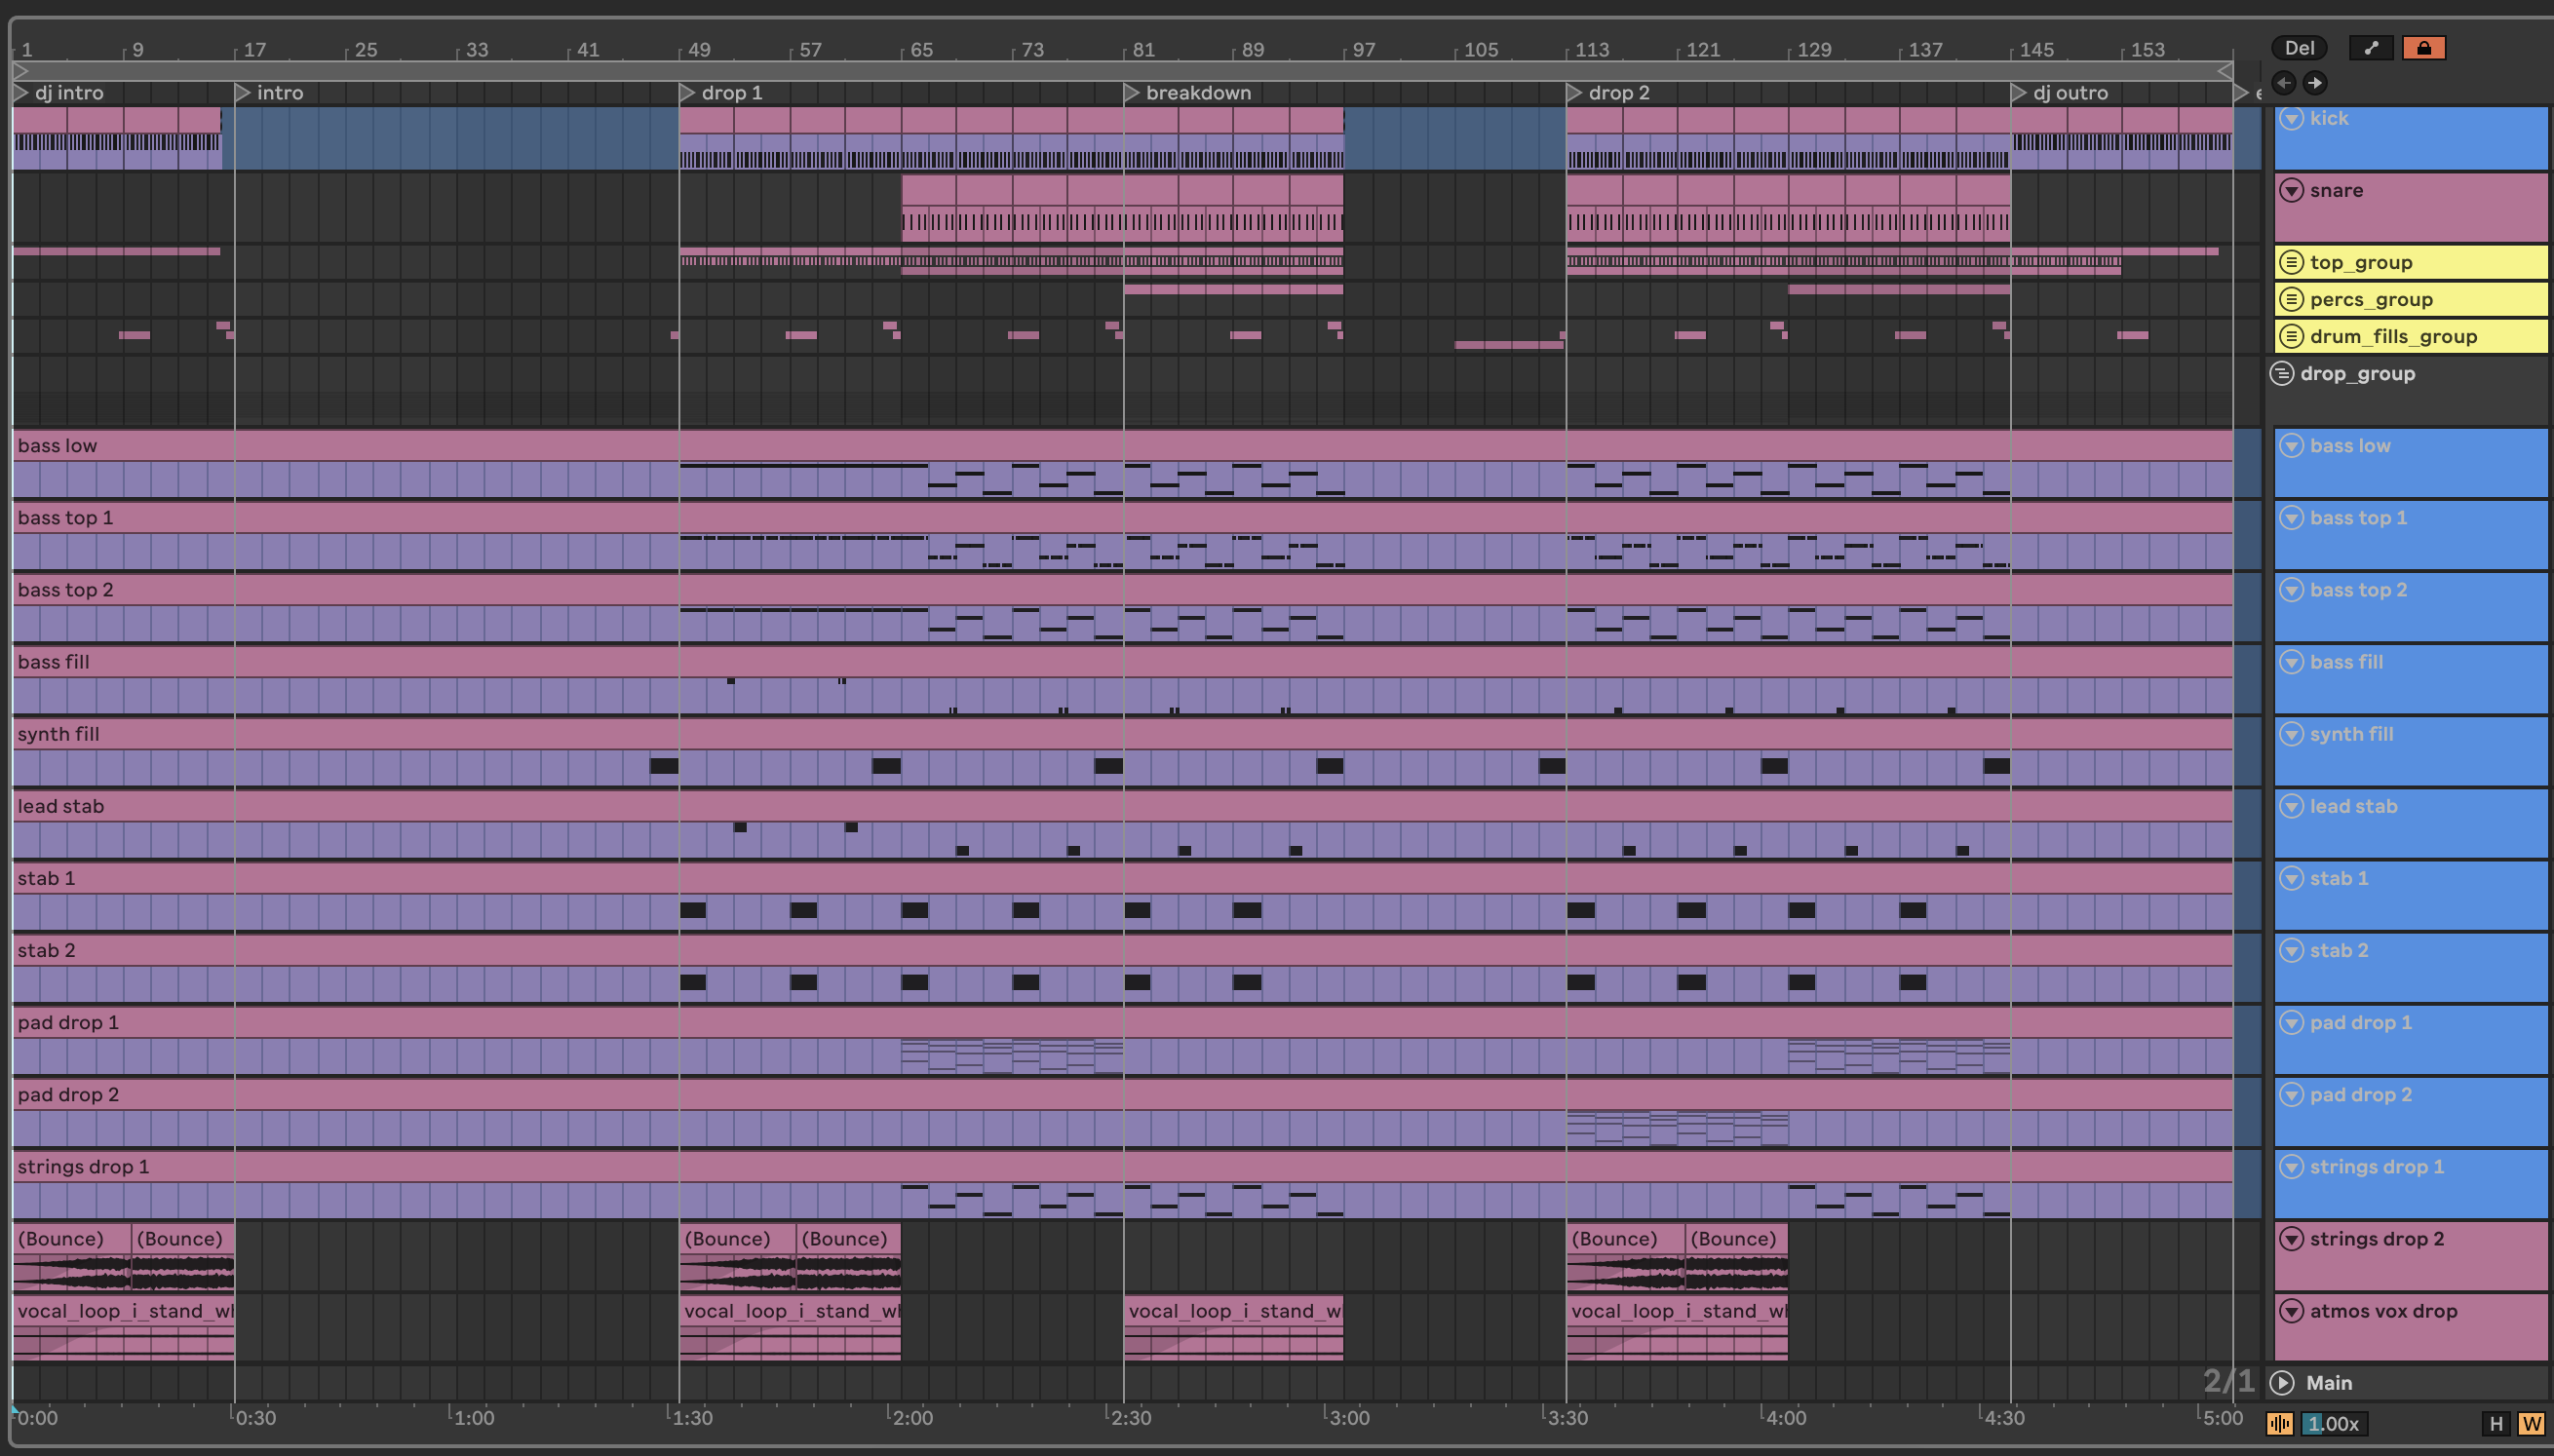Click the kick track blue color header

2411,138
